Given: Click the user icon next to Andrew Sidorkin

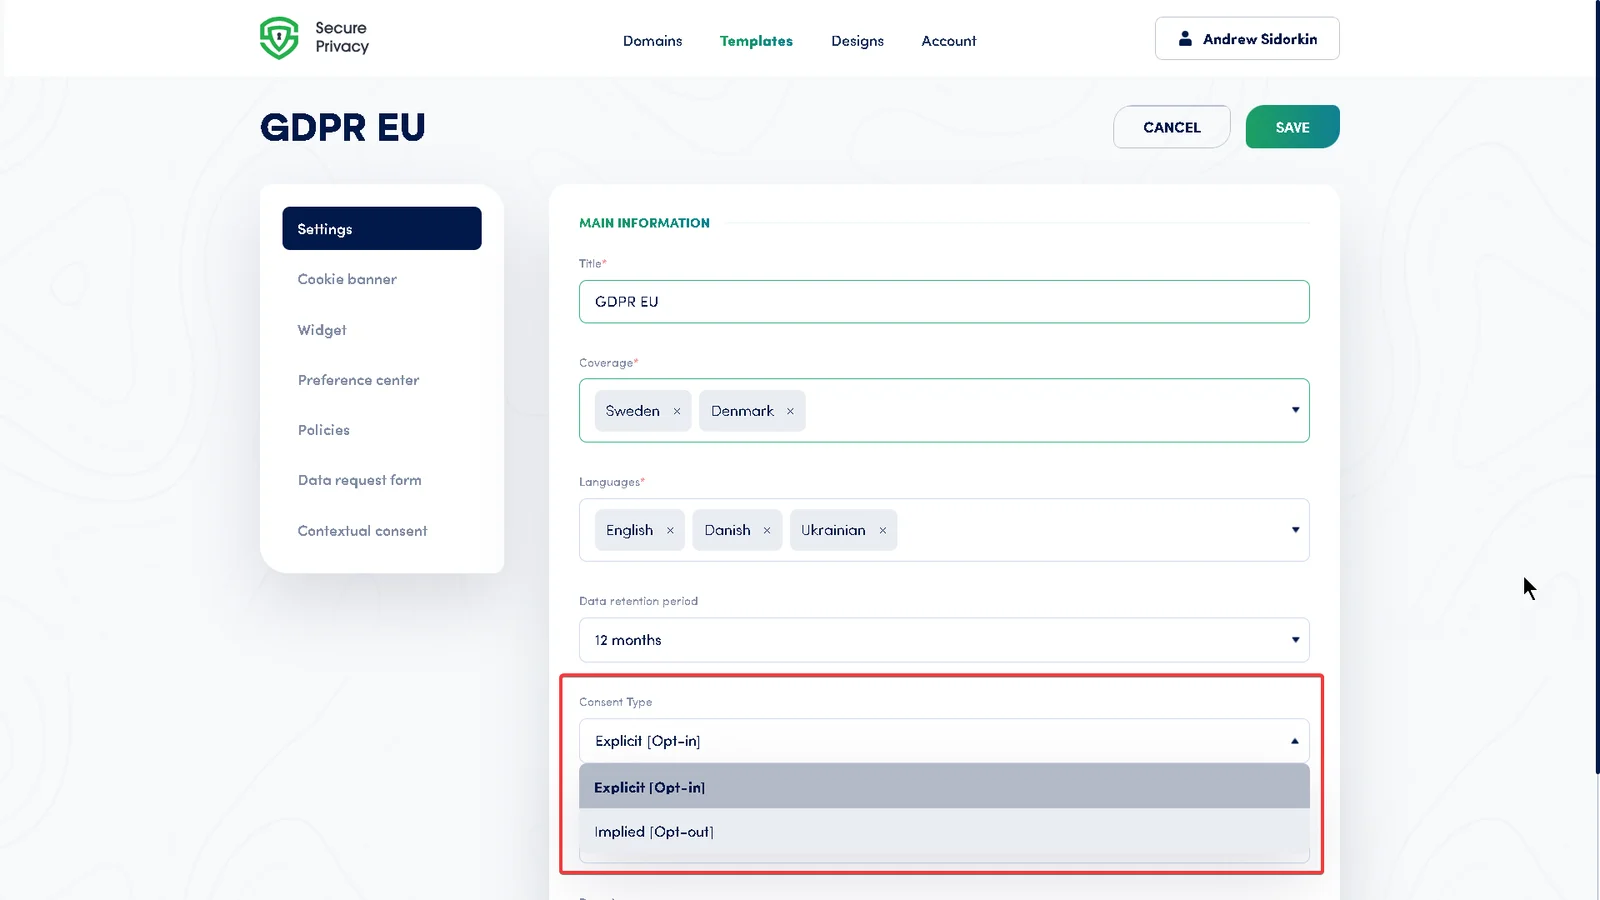Looking at the screenshot, I should (1185, 38).
